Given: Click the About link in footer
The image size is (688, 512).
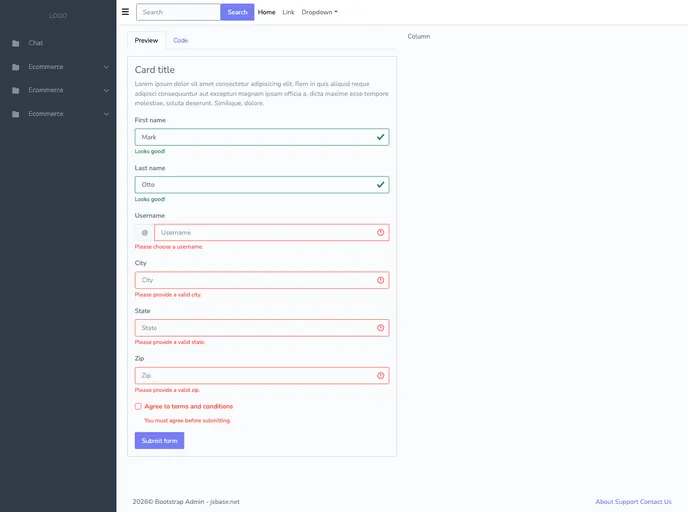Looking at the screenshot, I should (x=604, y=502).
